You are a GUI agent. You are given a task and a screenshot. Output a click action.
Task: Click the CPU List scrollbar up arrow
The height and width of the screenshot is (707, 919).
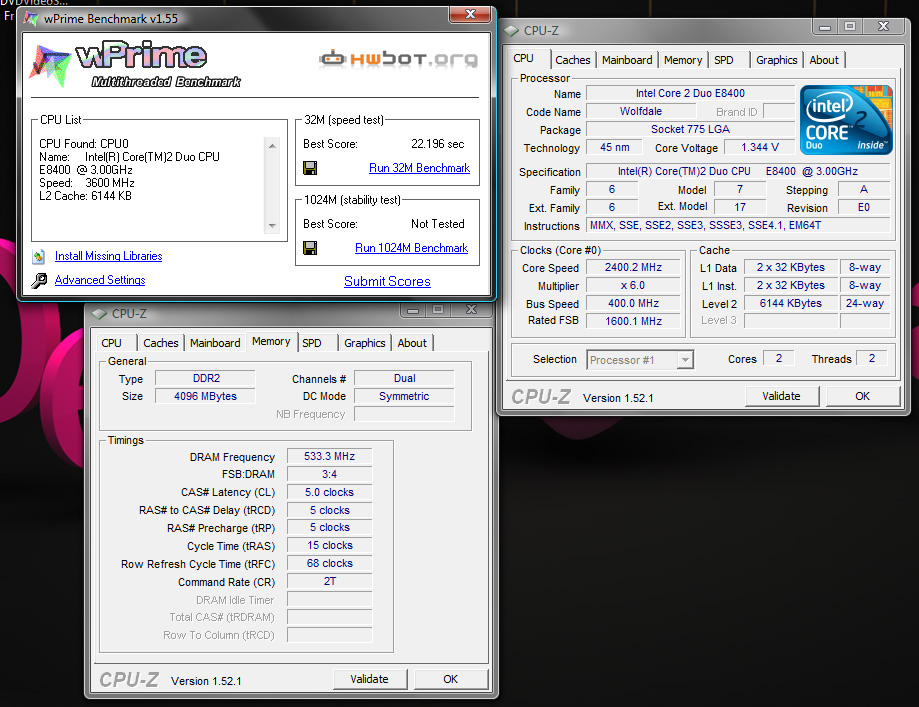(272, 145)
